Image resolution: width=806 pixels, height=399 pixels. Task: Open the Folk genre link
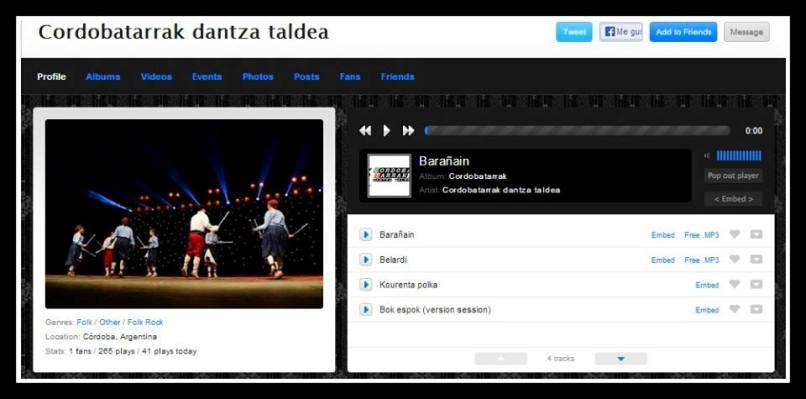point(84,322)
